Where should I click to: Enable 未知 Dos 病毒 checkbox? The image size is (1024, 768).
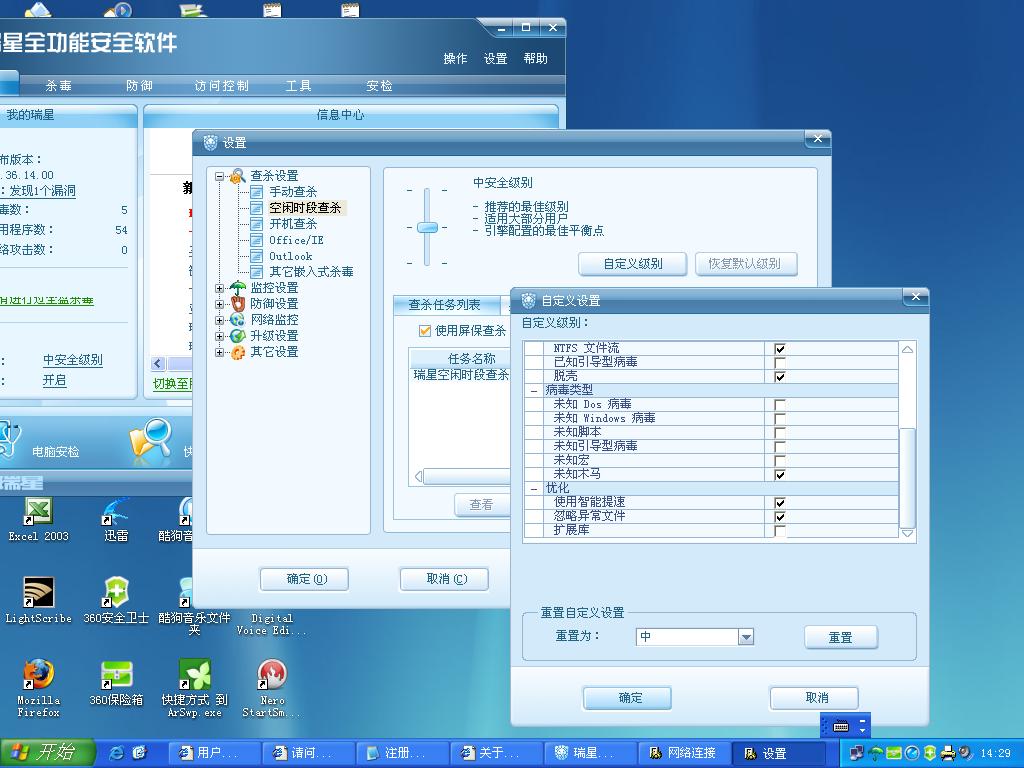[x=780, y=405]
